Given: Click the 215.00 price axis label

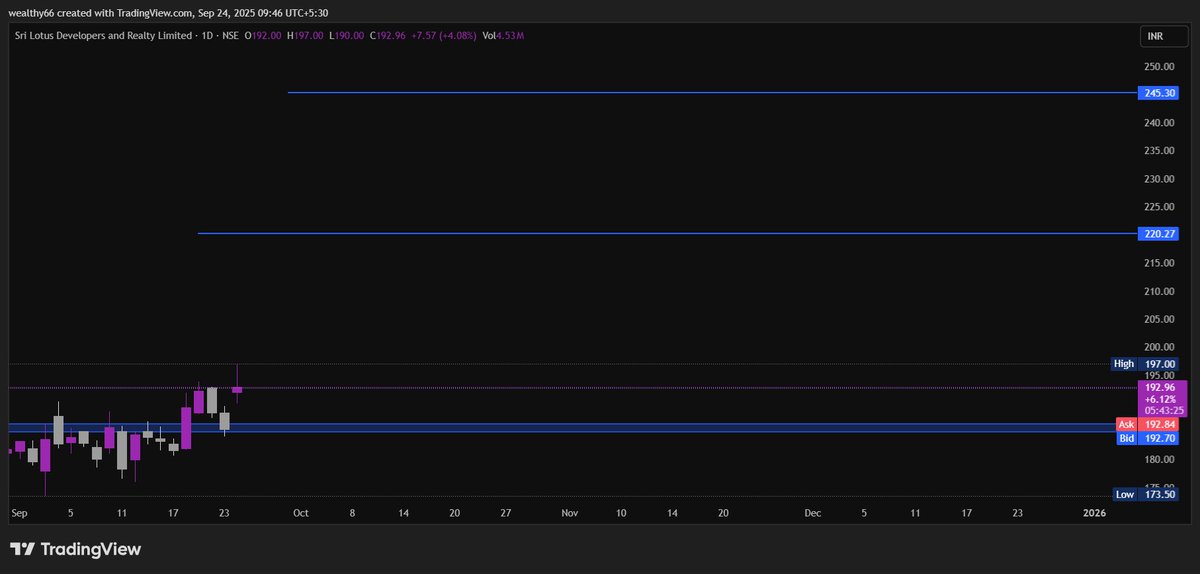Looking at the screenshot, I should click(x=1160, y=263).
